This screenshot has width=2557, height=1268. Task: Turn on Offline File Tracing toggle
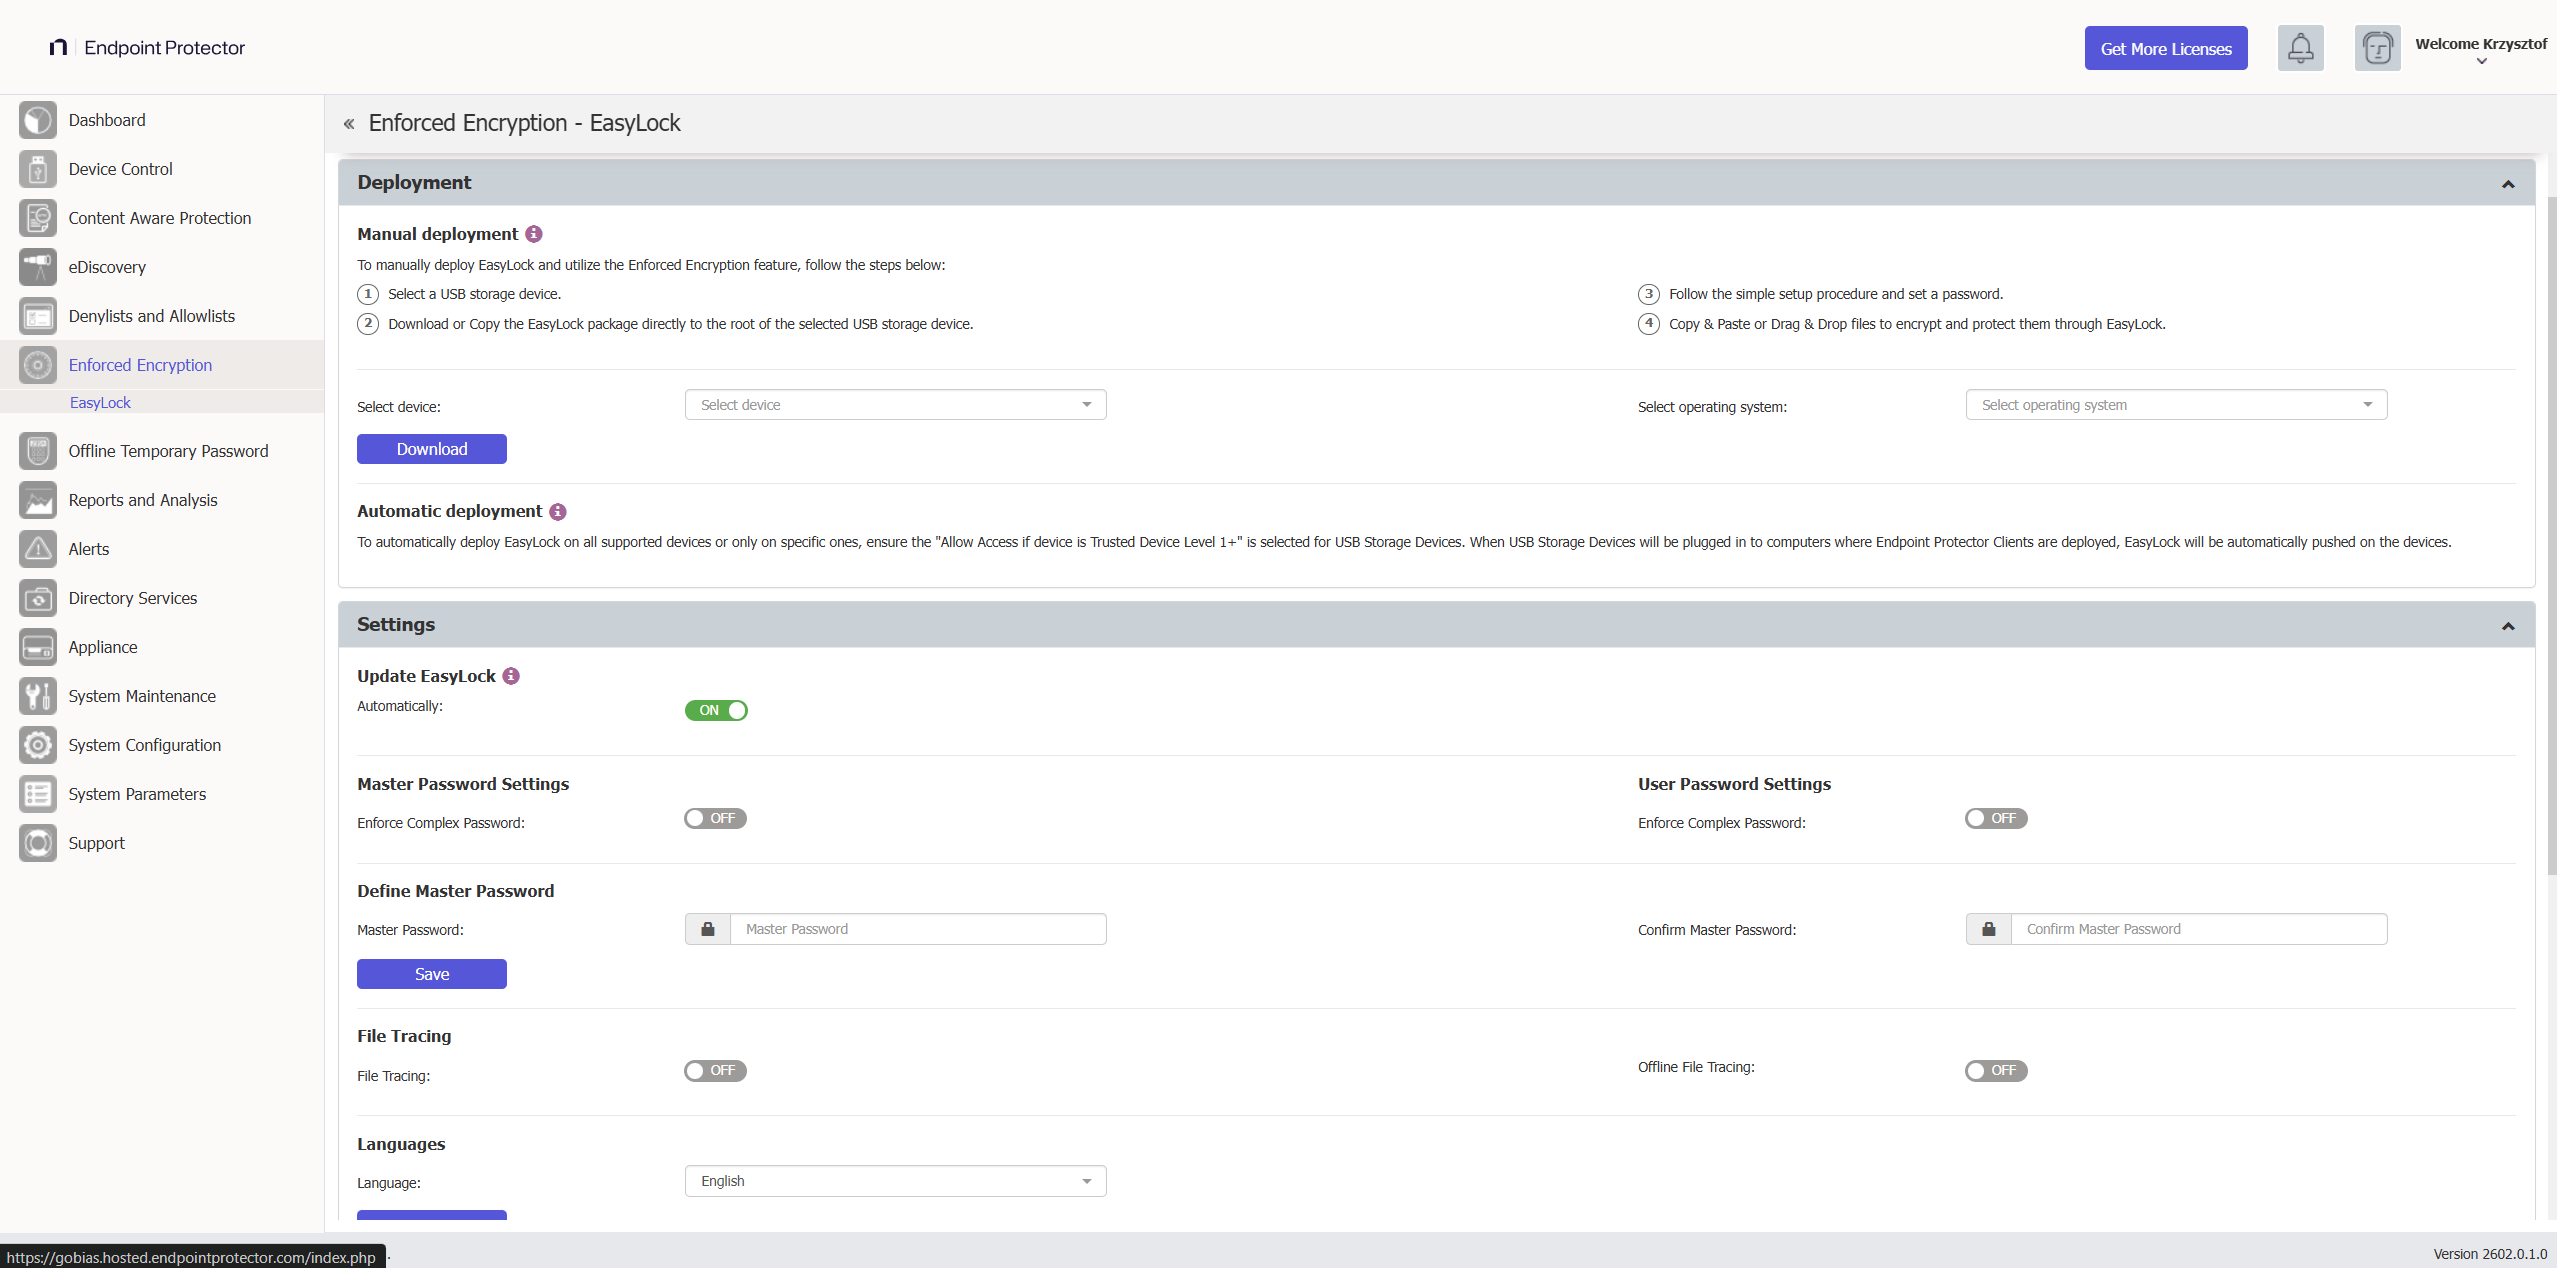click(1996, 1070)
